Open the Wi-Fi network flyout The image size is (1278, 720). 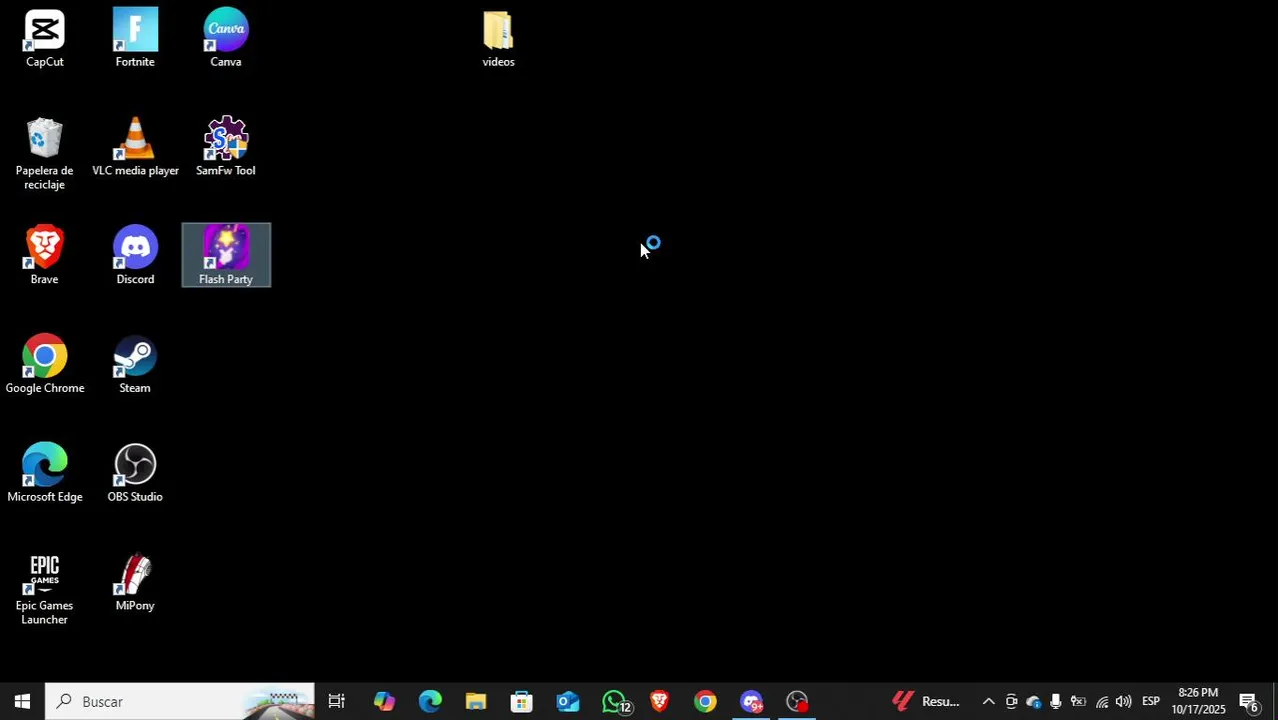click(1101, 702)
